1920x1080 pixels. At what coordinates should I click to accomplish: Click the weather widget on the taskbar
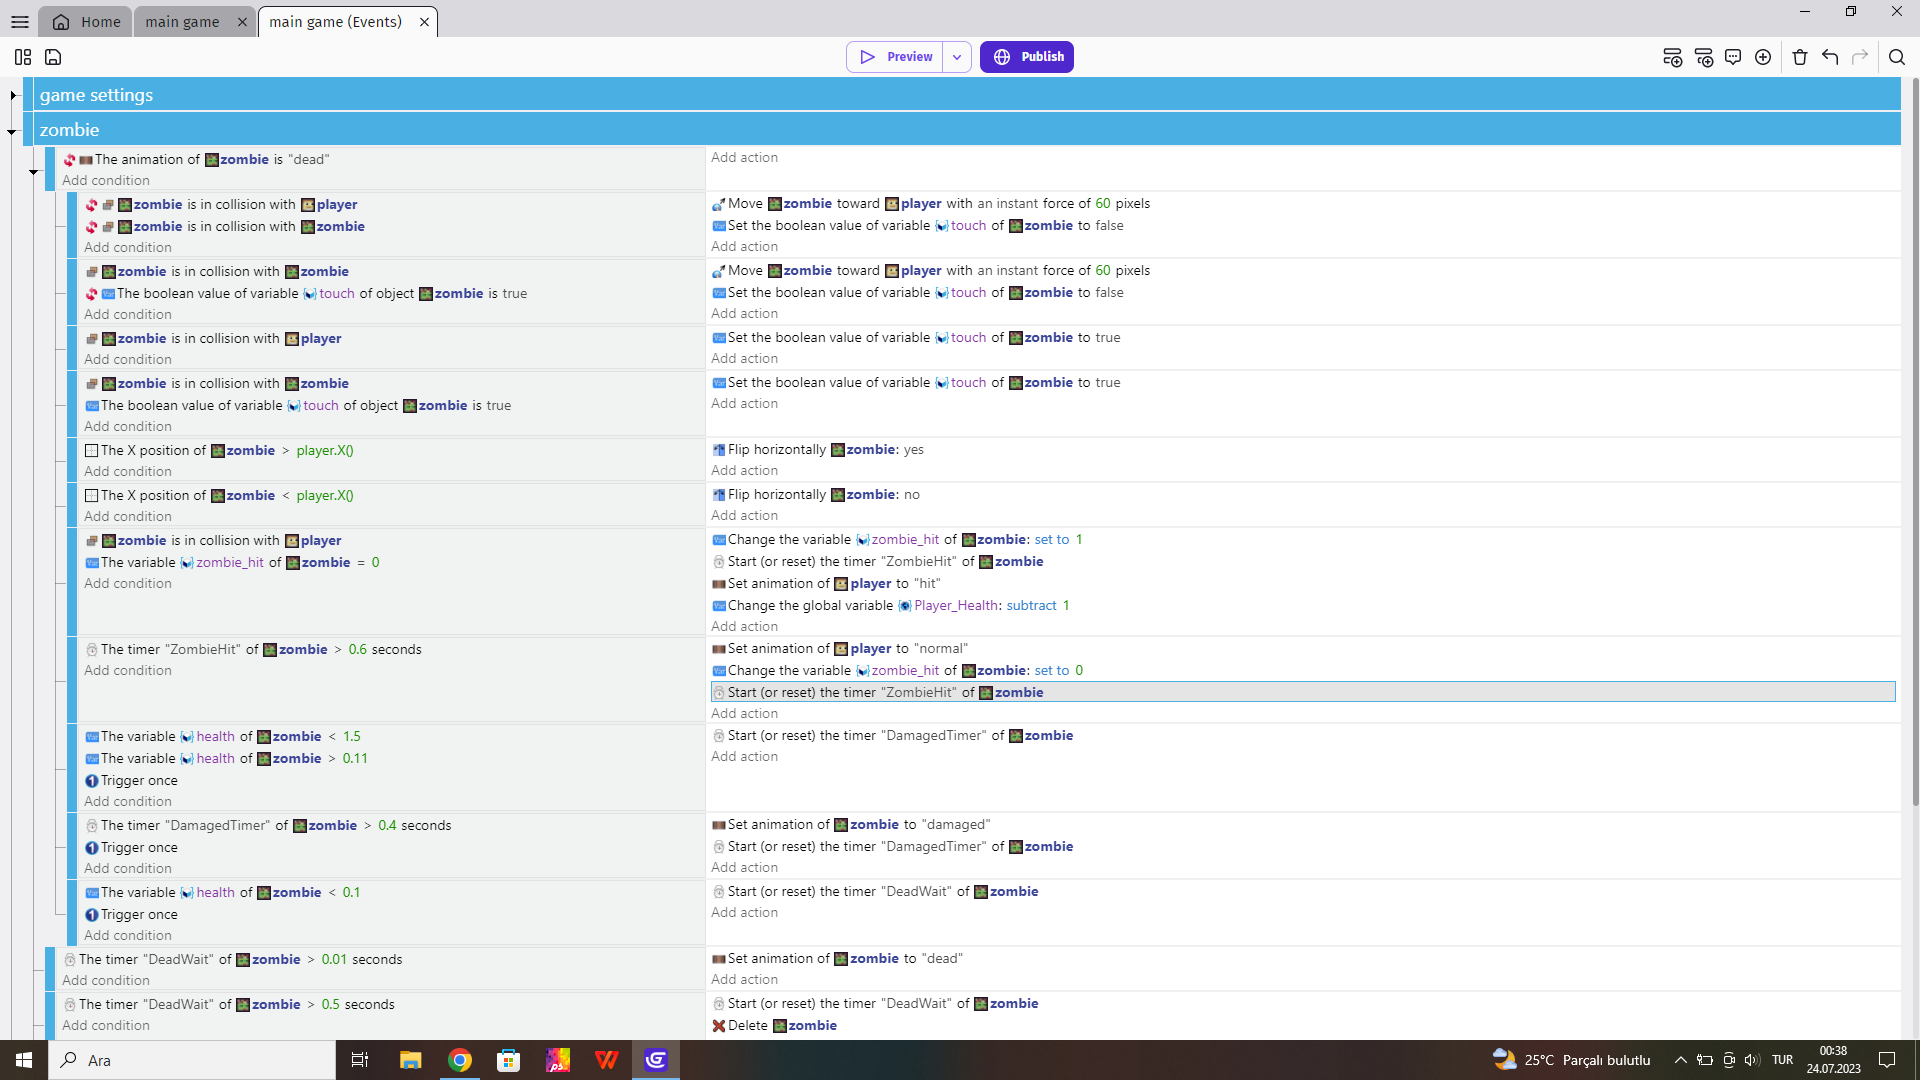click(x=1571, y=1060)
